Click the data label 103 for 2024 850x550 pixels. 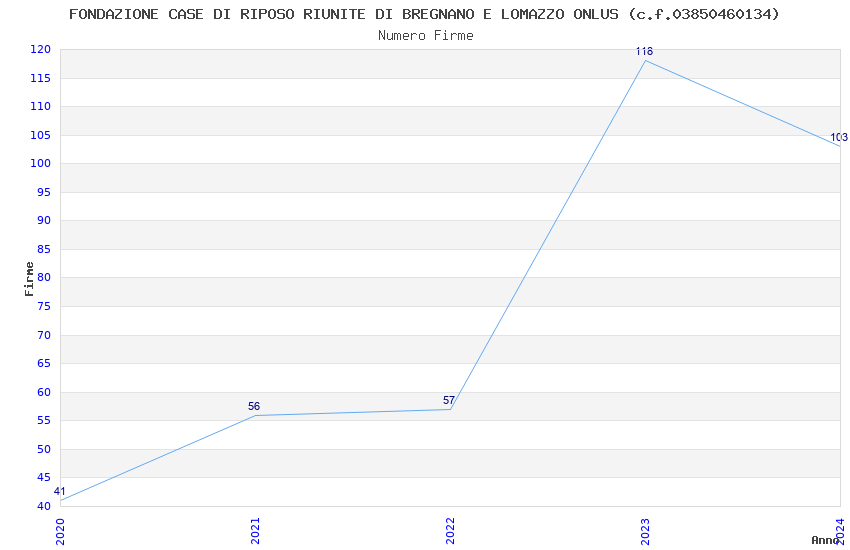tap(839, 137)
